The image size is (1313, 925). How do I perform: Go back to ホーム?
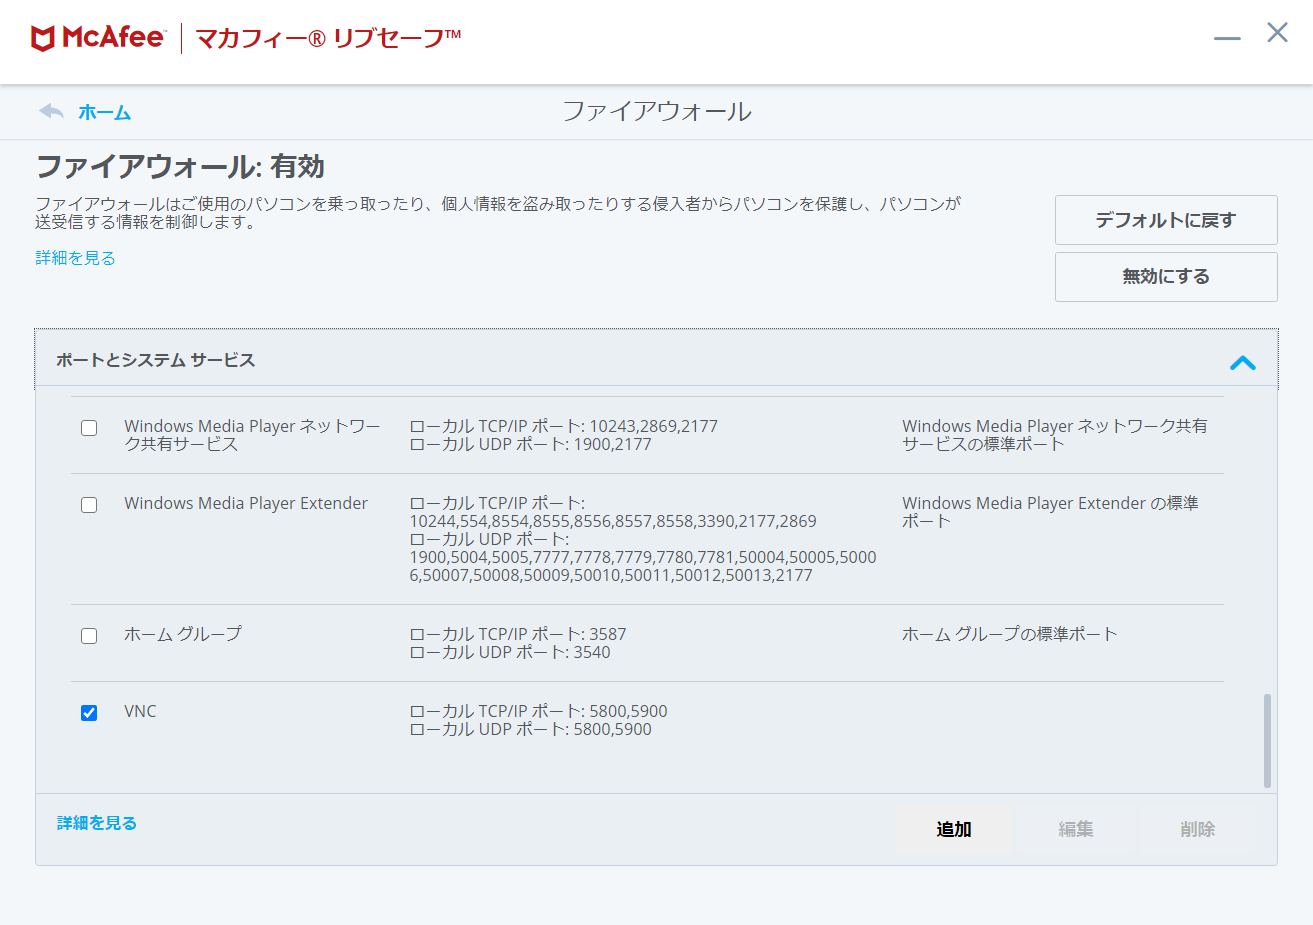click(x=105, y=112)
